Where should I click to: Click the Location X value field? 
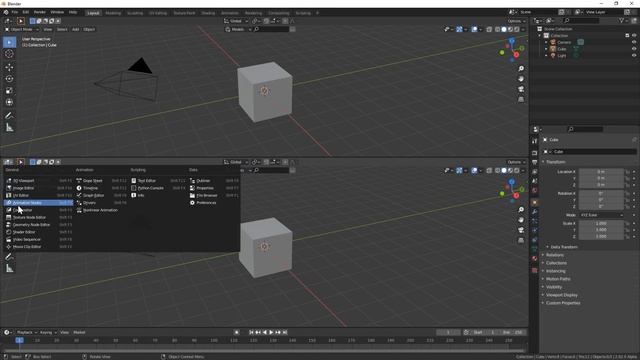(601, 172)
